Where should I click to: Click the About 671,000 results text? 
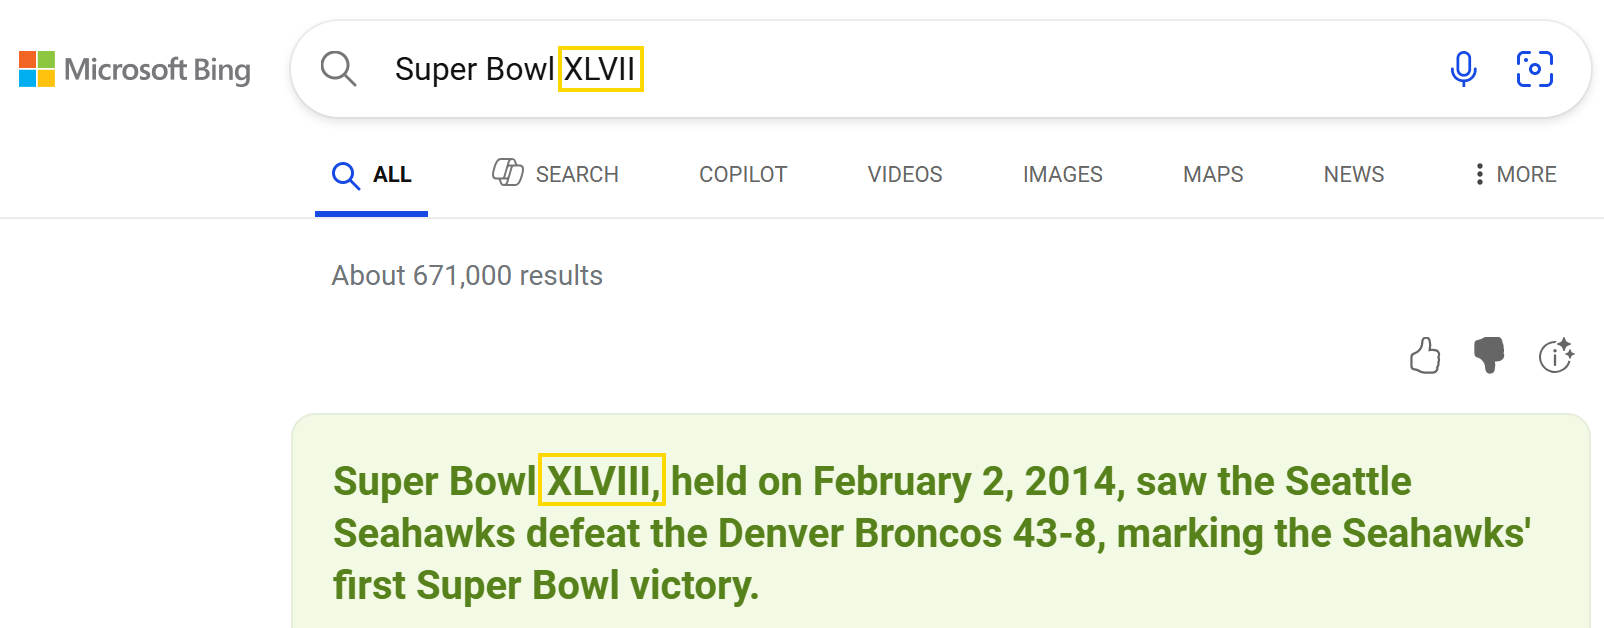coord(467,275)
